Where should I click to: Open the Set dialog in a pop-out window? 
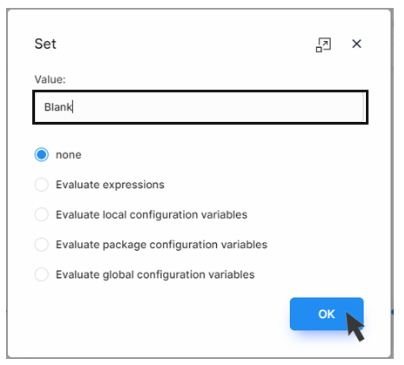point(323,45)
